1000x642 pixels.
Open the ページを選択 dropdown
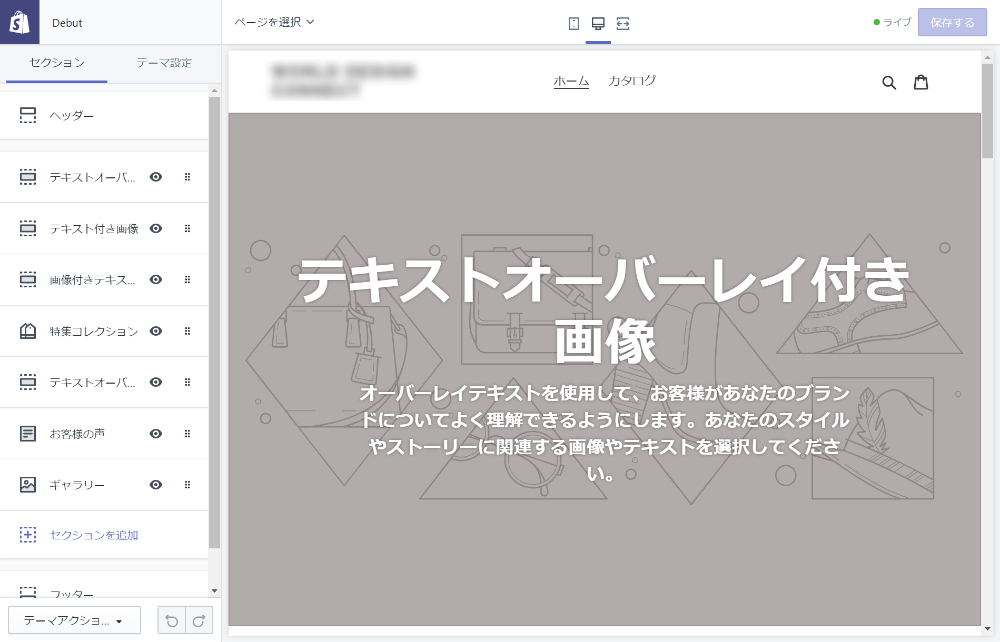[274, 22]
